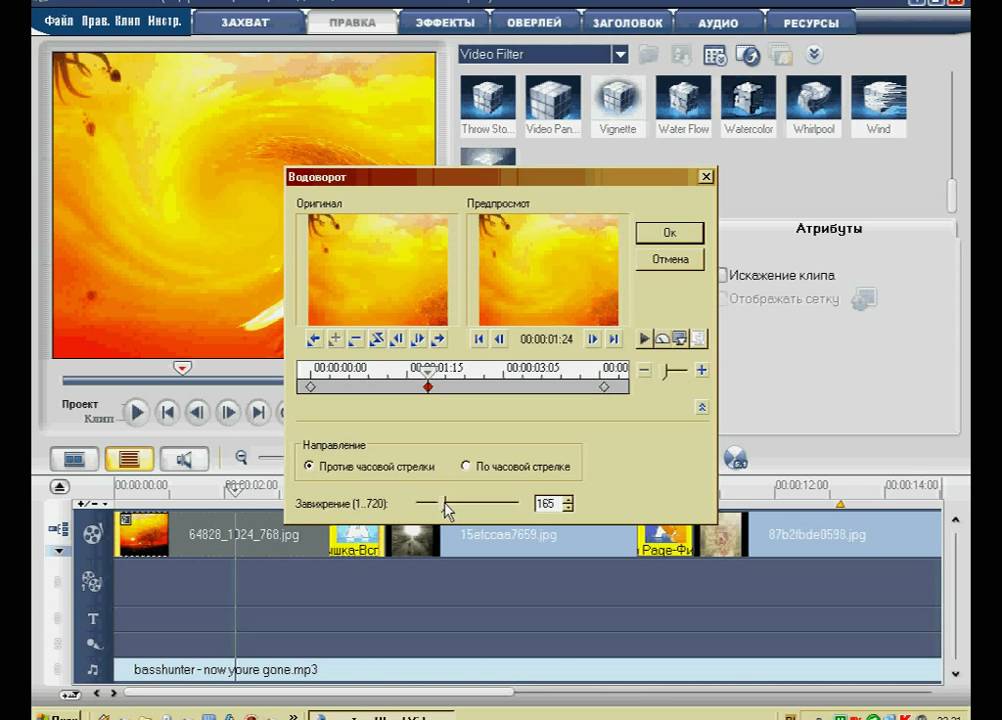Image resolution: width=1002 pixels, height=720 pixels.
Task: Jump to dialog preview end frame
Action: coord(613,339)
